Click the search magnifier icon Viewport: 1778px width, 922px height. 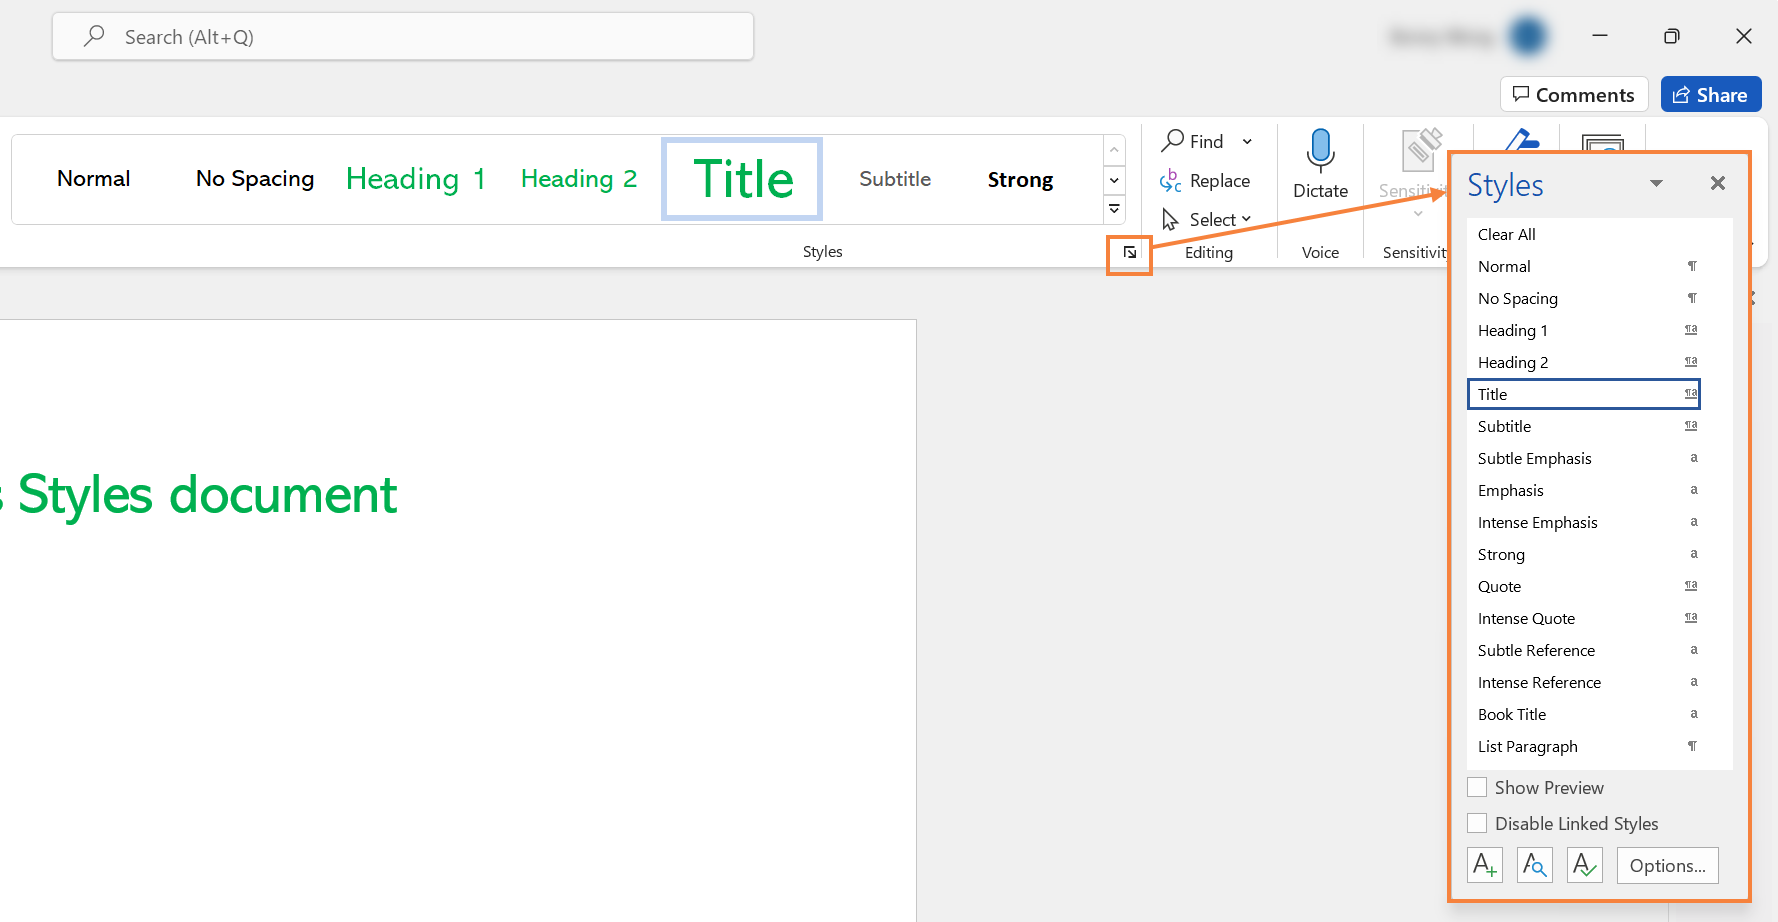pos(94,36)
